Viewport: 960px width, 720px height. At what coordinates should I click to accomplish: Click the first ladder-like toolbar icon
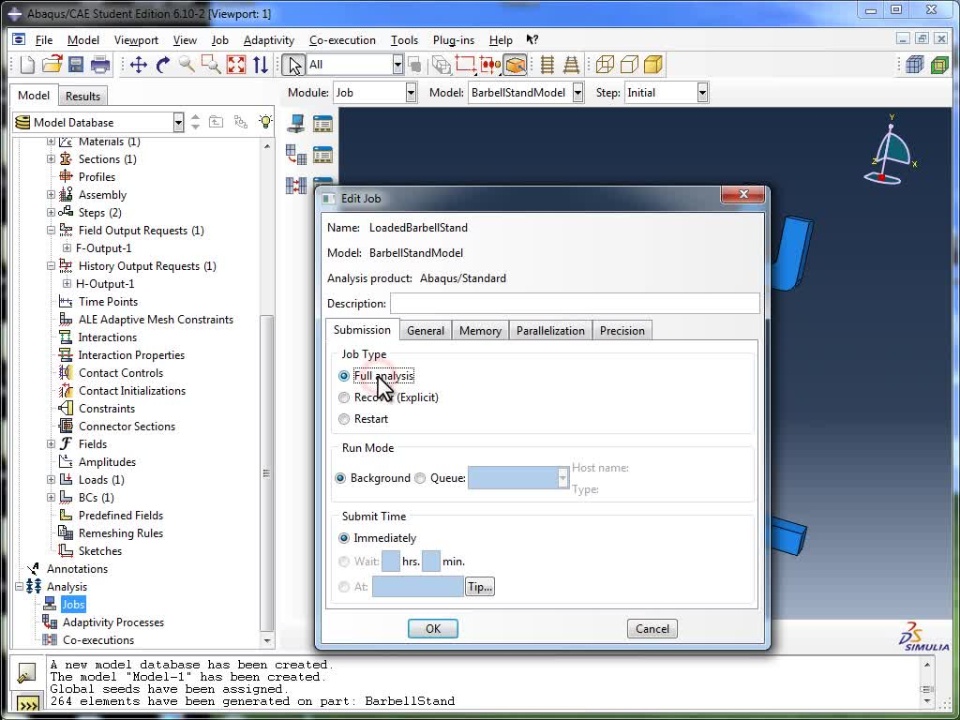tap(547, 64)
